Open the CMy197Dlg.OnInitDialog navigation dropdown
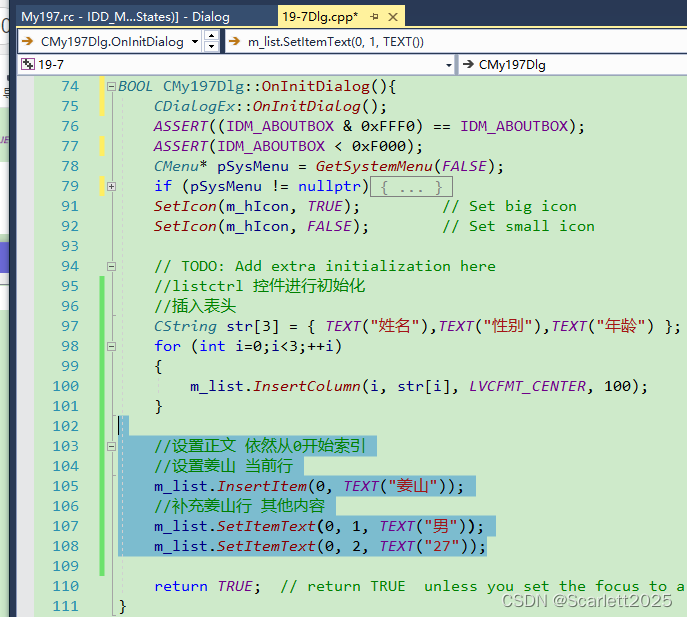Screen dimensions: 687x617 [195, 42]
